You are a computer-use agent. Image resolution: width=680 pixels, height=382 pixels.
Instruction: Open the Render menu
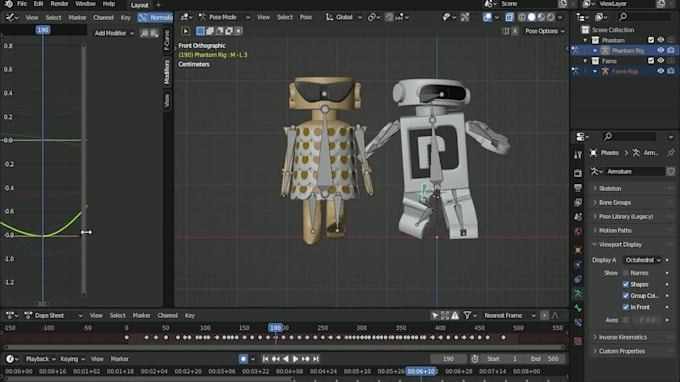coord(59,4)
